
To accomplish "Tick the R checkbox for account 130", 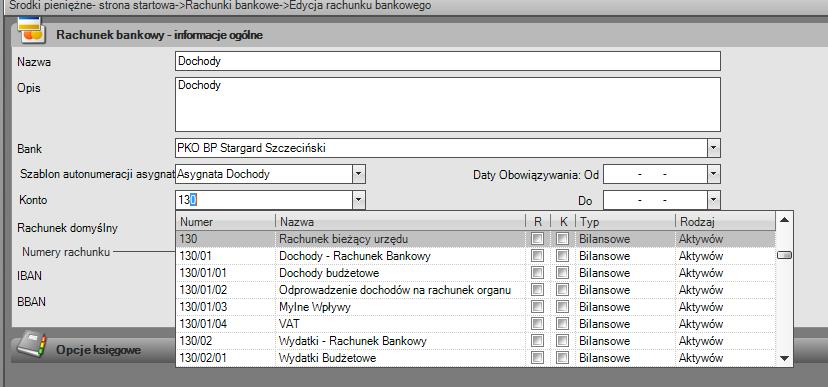I will (x=538, y=239).
